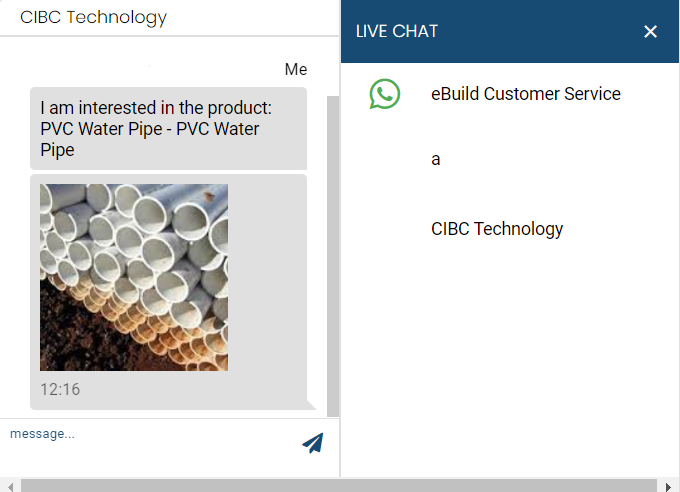Click the horizontal scrollbar at bottom
Image resolution: width=680 pixels, height=492 pixels.
pos(340,485)
